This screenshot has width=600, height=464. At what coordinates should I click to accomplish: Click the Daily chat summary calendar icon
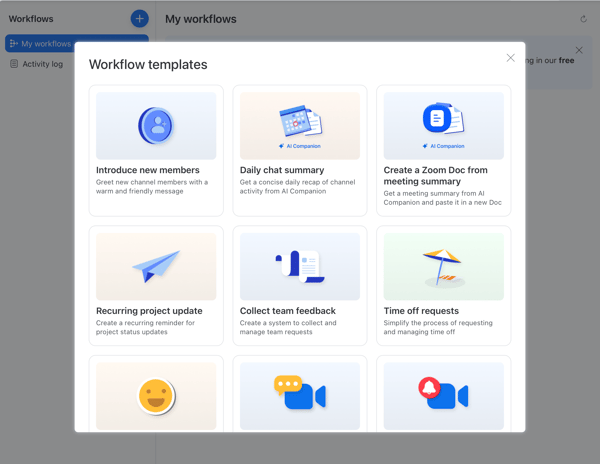[x=300, y=122]
